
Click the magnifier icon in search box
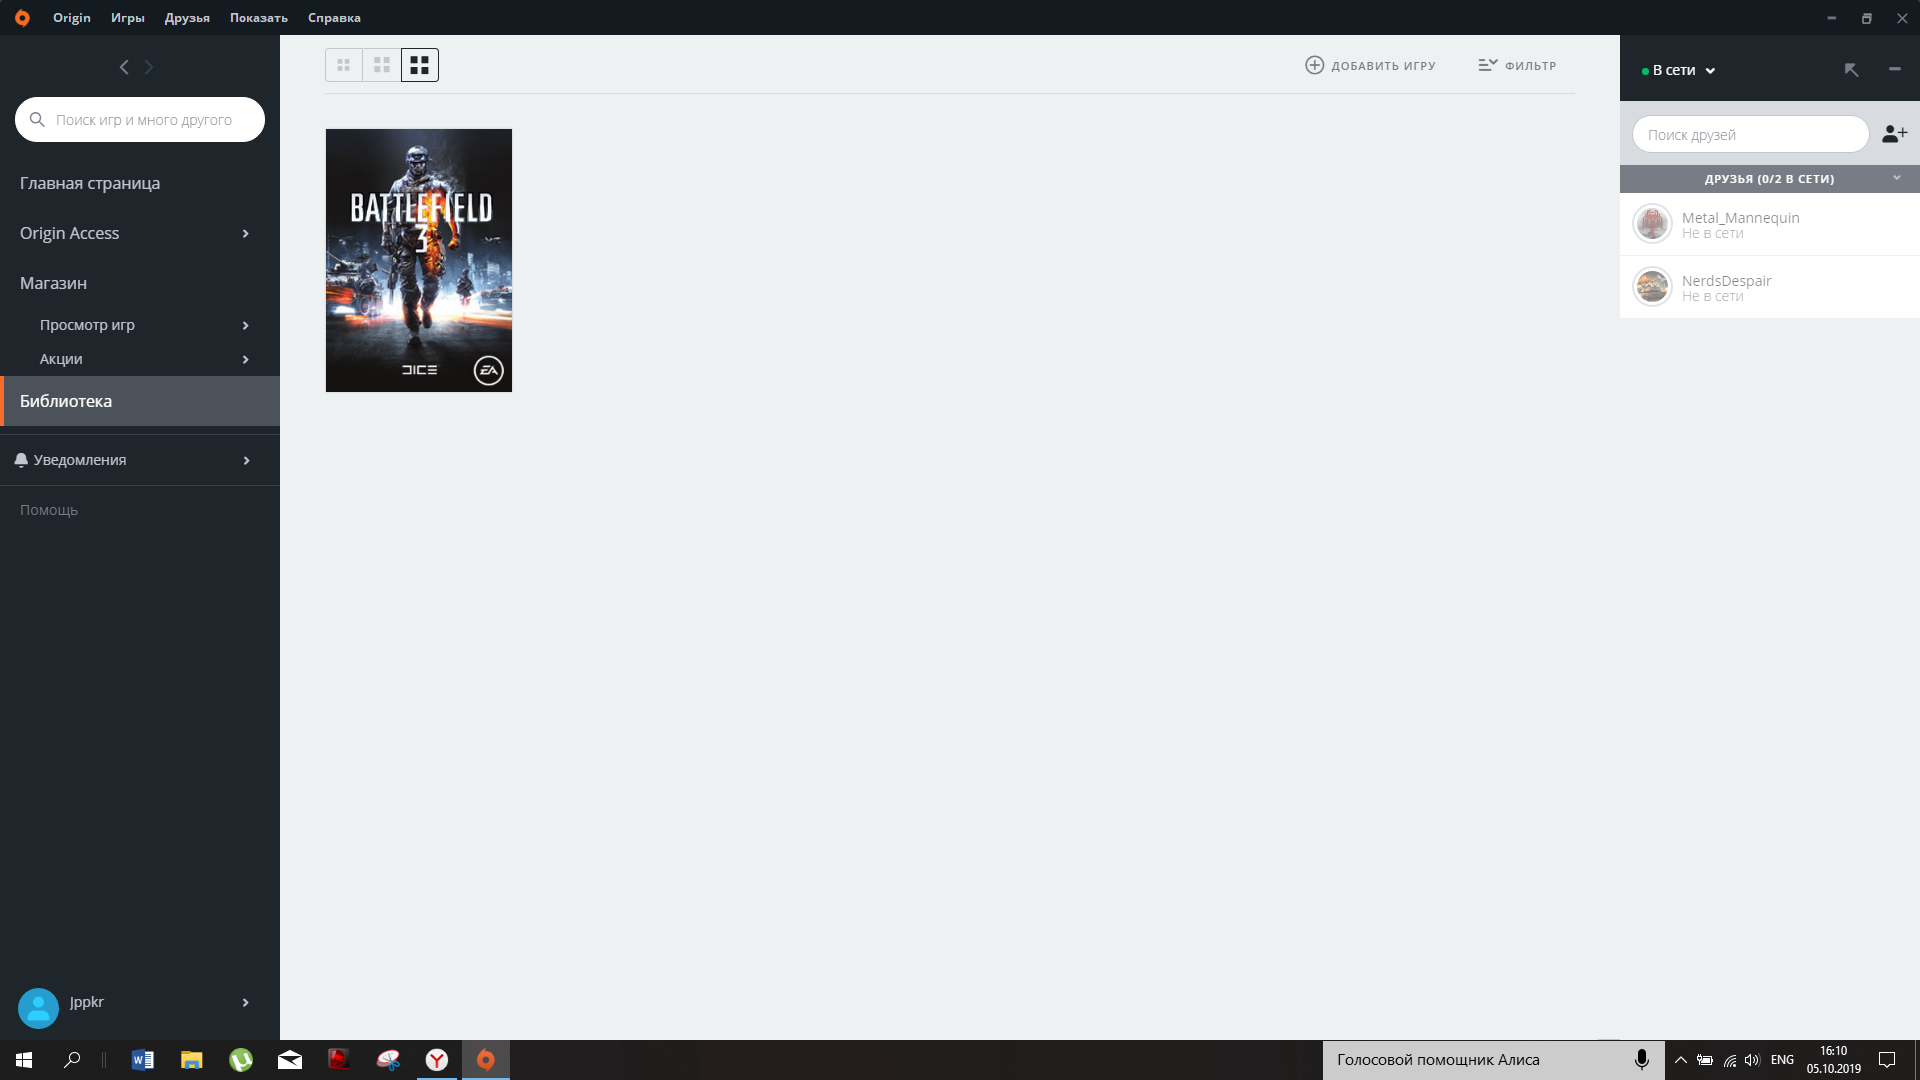click(x=37, y=119)
